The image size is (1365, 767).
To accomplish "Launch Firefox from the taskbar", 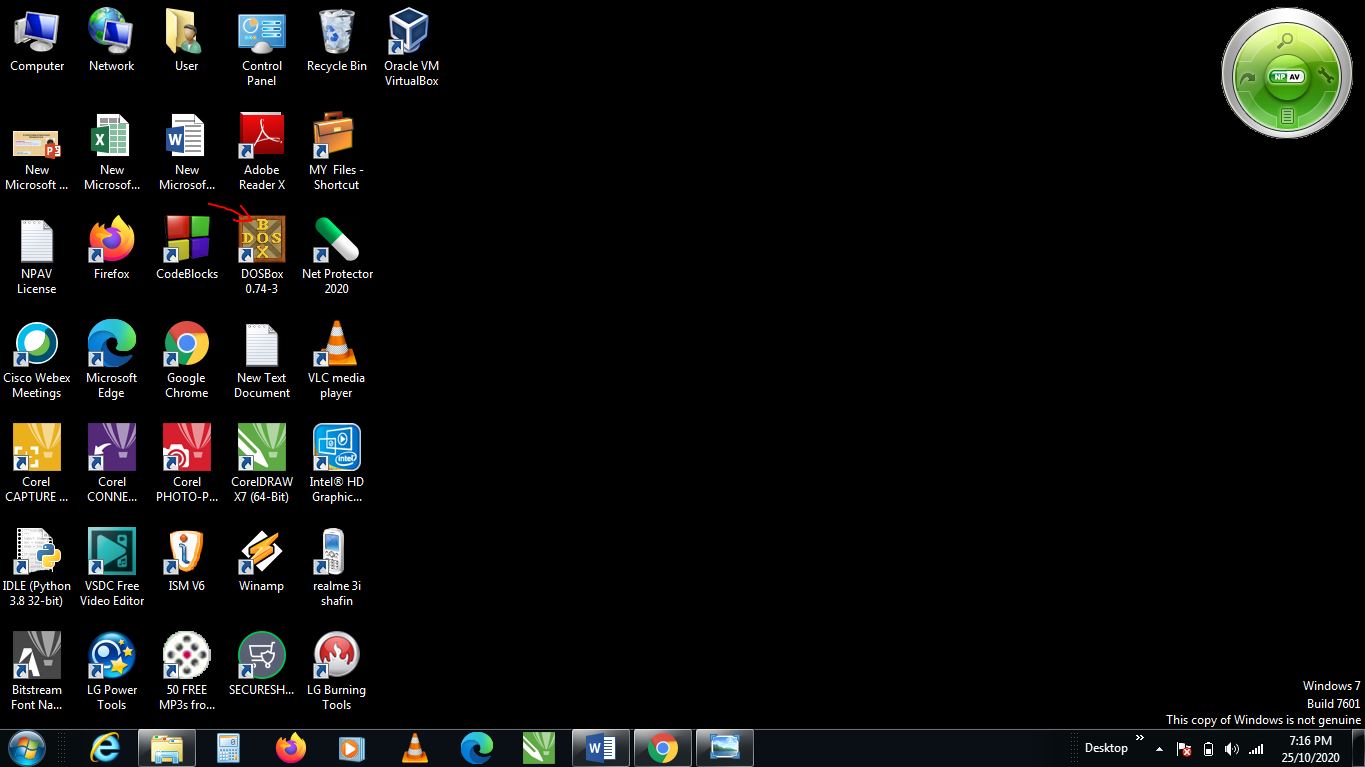I will point(291,748).
